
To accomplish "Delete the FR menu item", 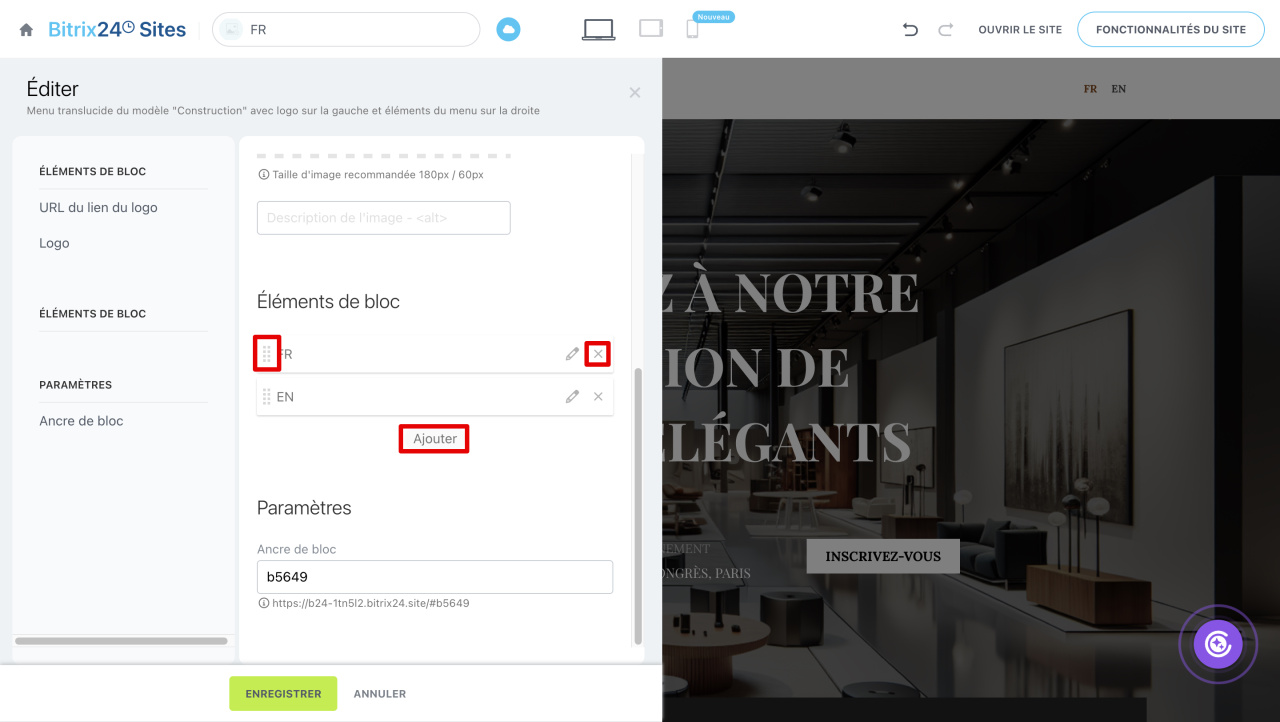I will click(598, 354).
